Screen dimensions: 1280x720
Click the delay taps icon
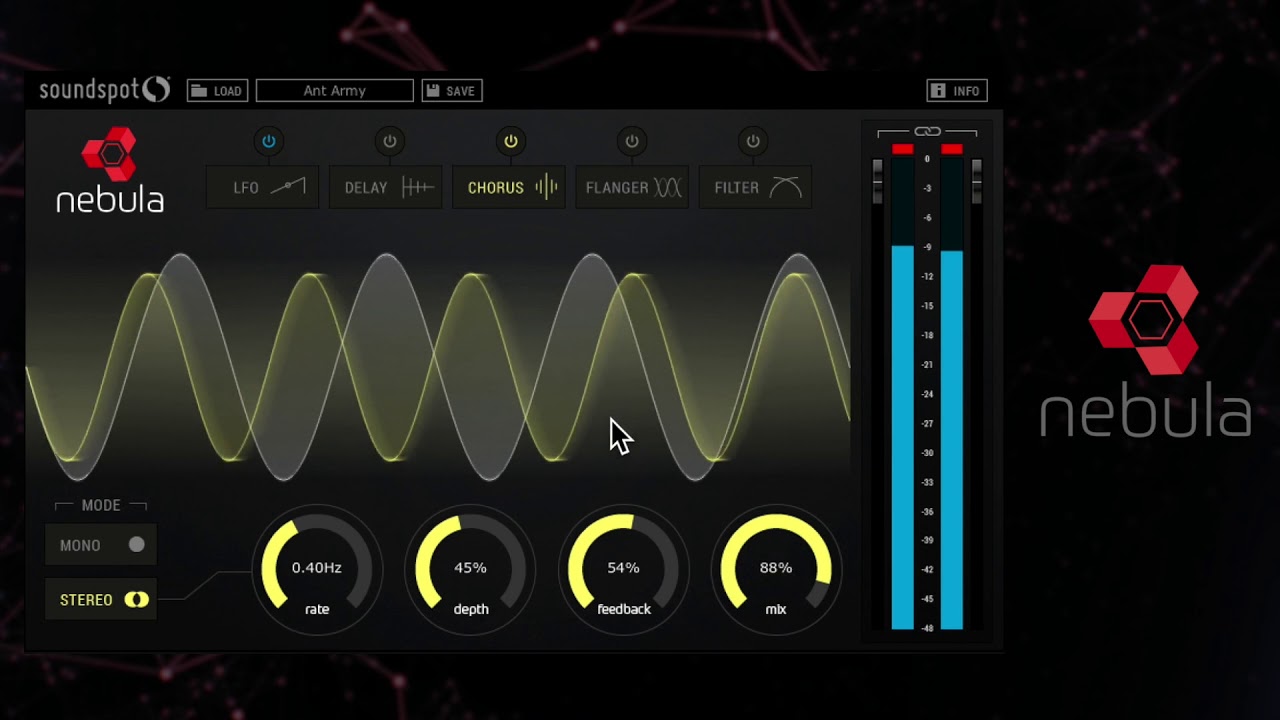(418, 187)
